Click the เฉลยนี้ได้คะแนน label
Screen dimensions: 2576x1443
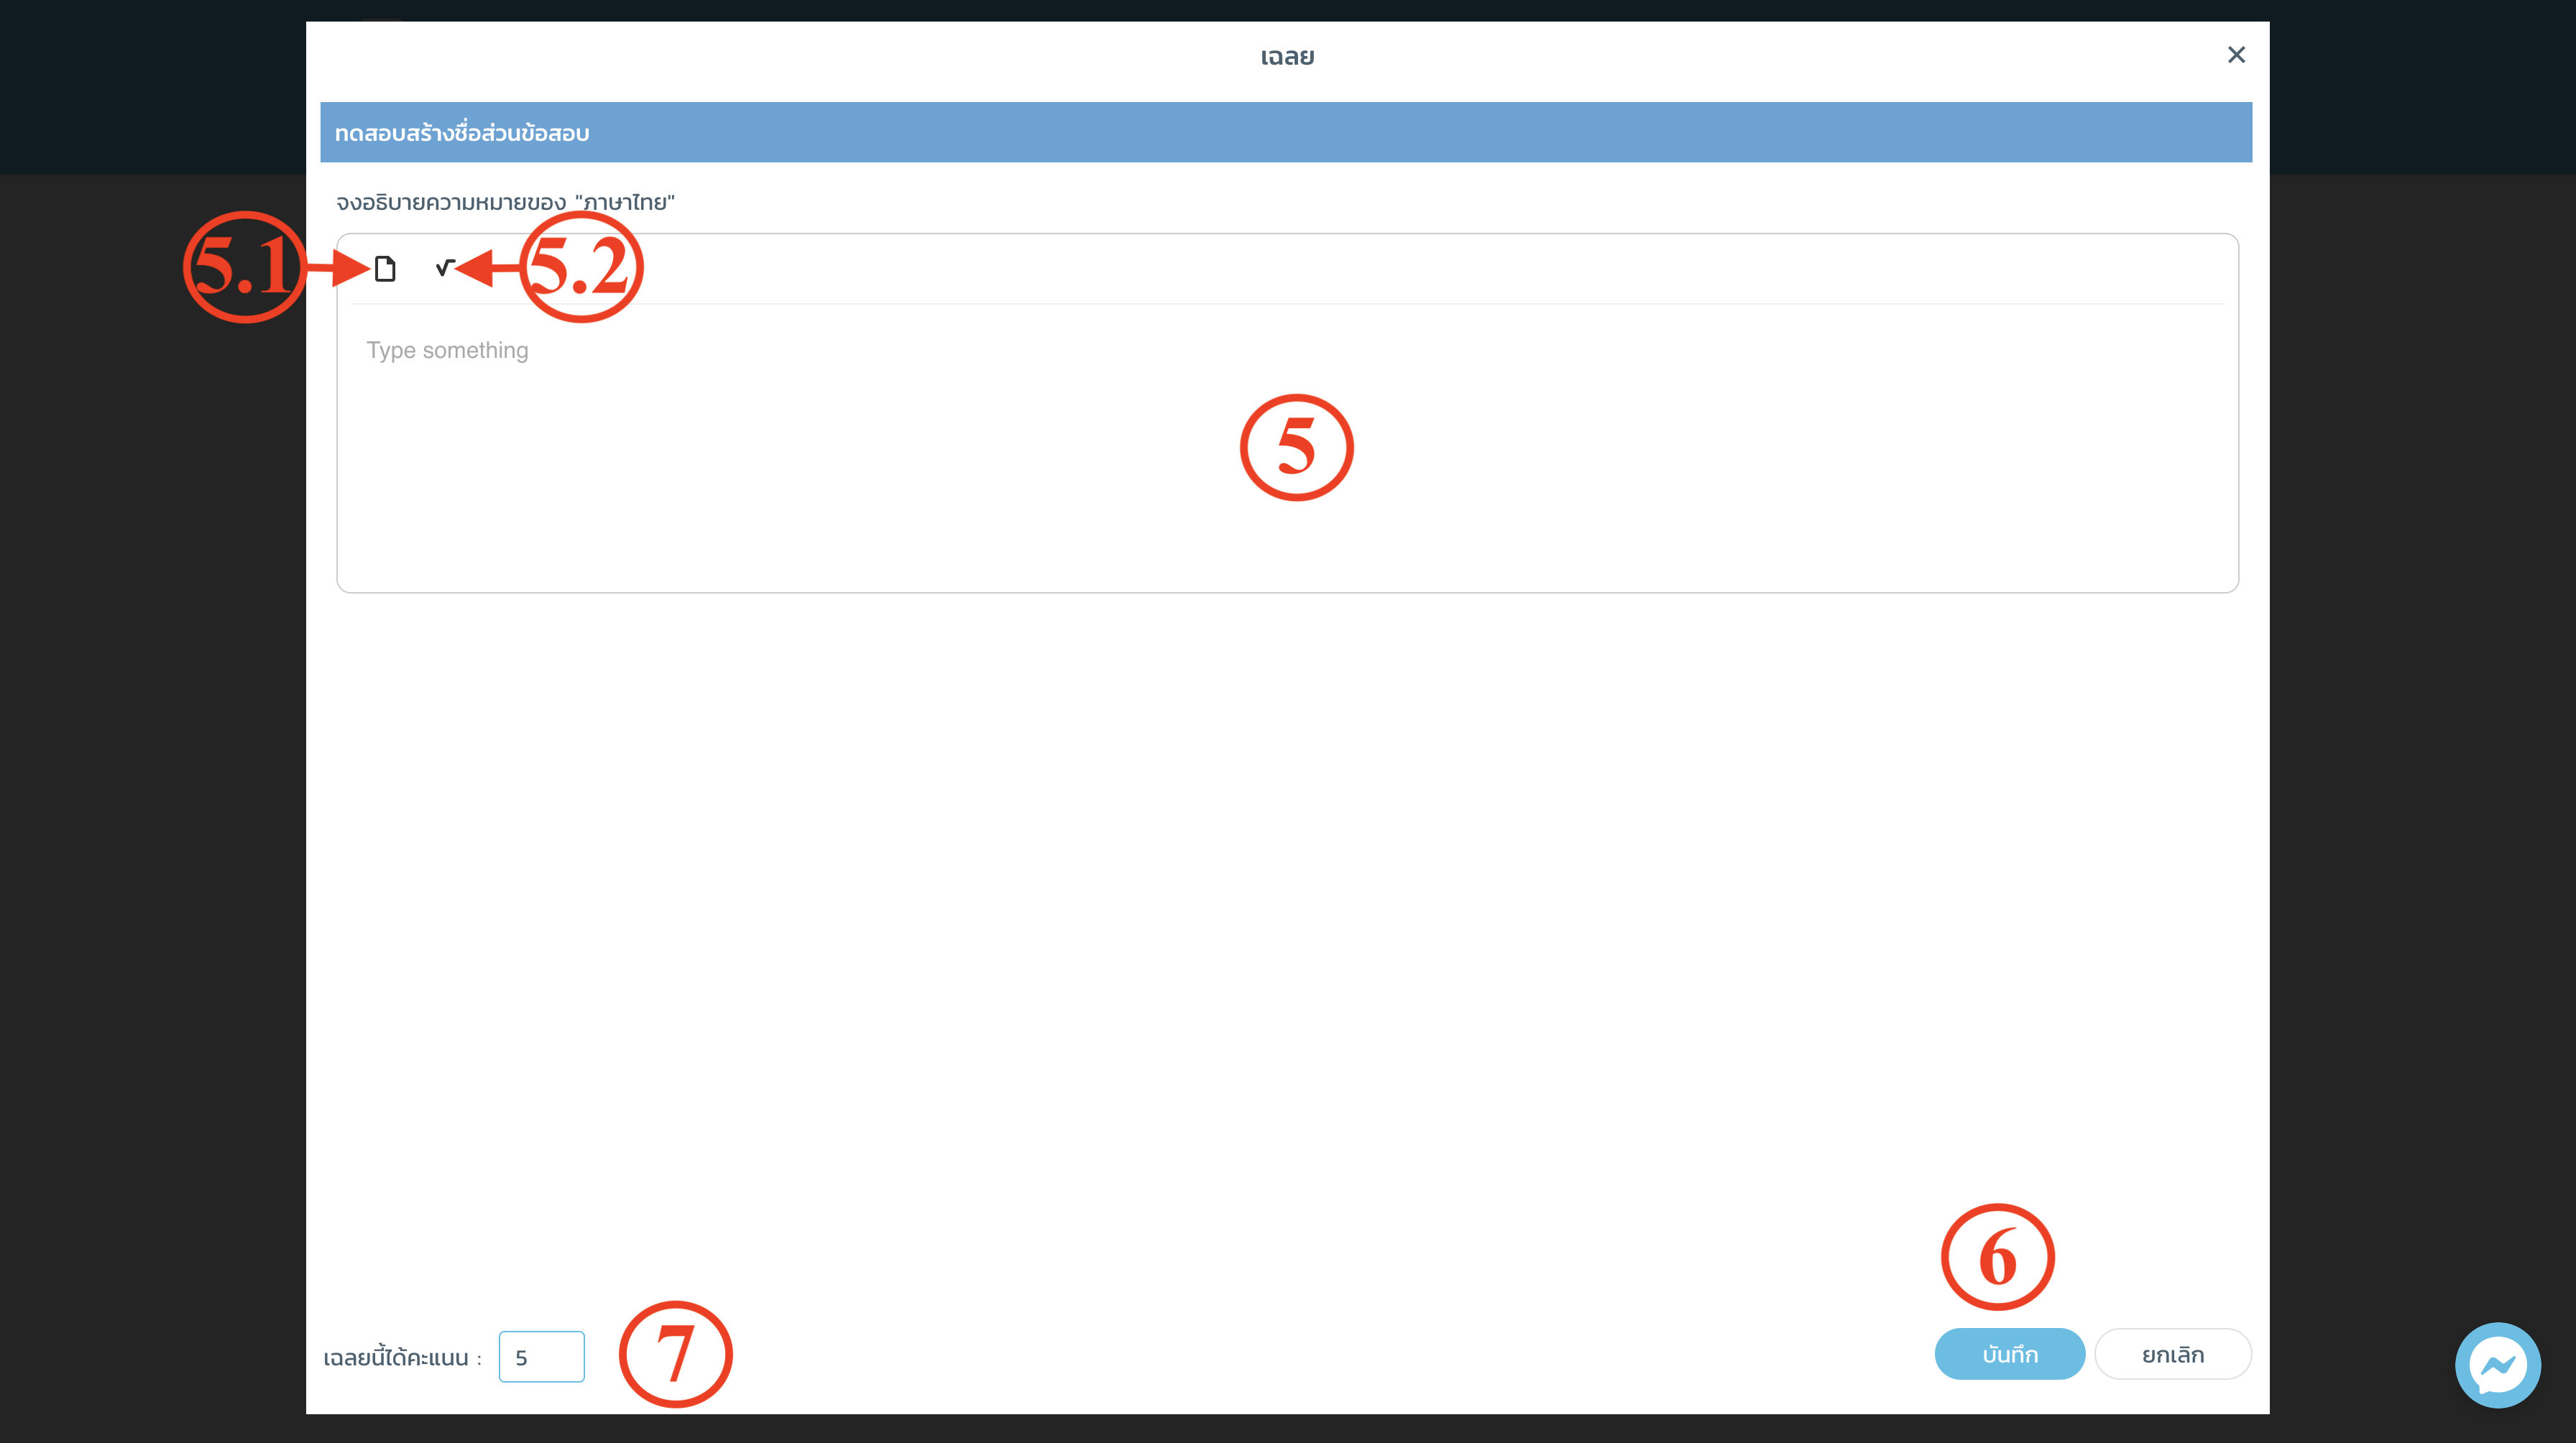pyautogui.click(x=402, y=1357)
